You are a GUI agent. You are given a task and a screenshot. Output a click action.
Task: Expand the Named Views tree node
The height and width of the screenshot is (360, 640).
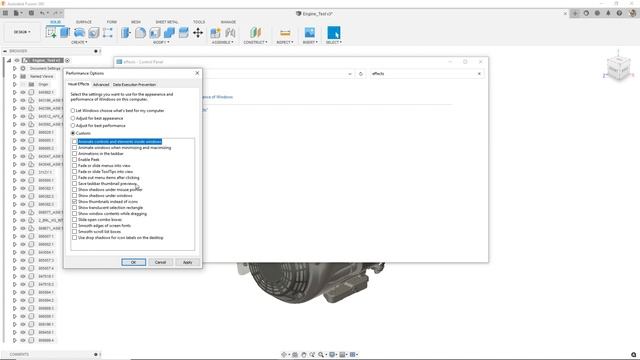click(x=15, y=76)
